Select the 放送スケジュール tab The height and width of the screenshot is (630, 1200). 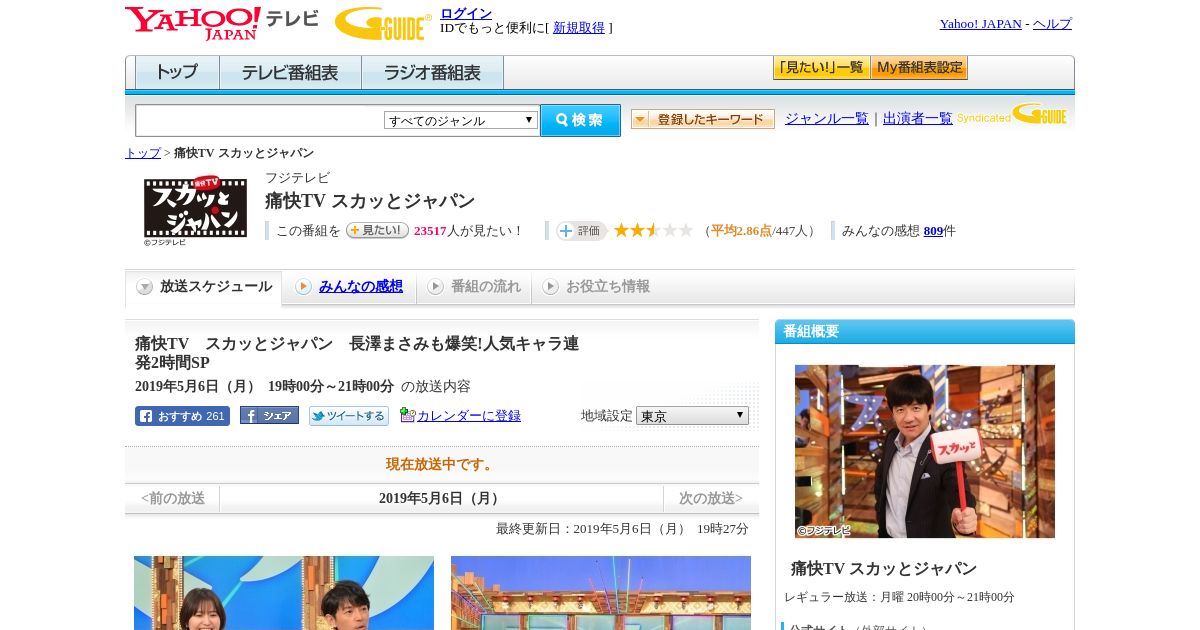pyautogui.click(x=204, y=287)
